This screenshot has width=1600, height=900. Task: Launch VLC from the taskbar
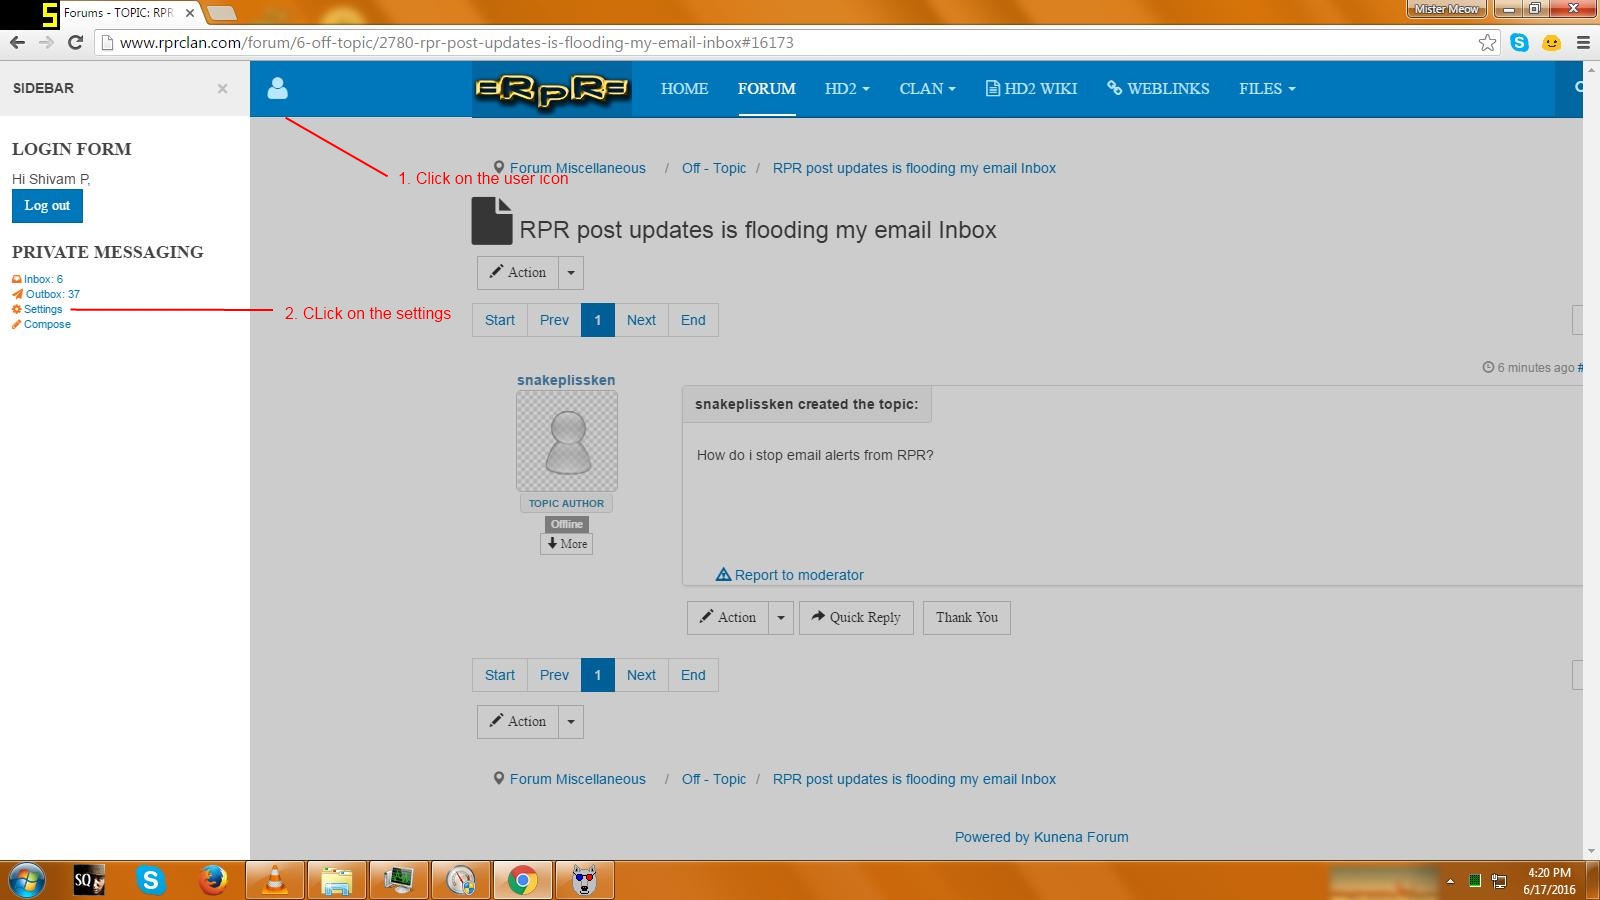pos(274,880)
